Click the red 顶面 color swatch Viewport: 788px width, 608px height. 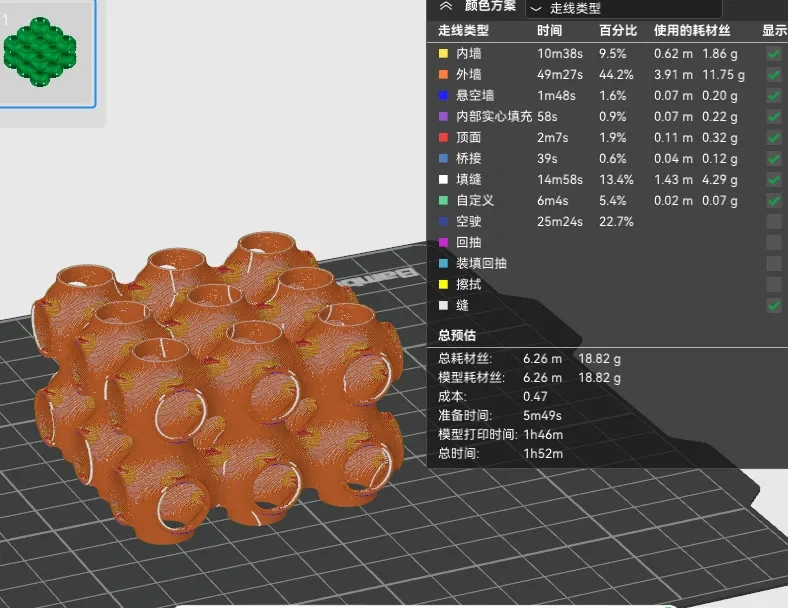pyautogui.click(x=443, y=138)
